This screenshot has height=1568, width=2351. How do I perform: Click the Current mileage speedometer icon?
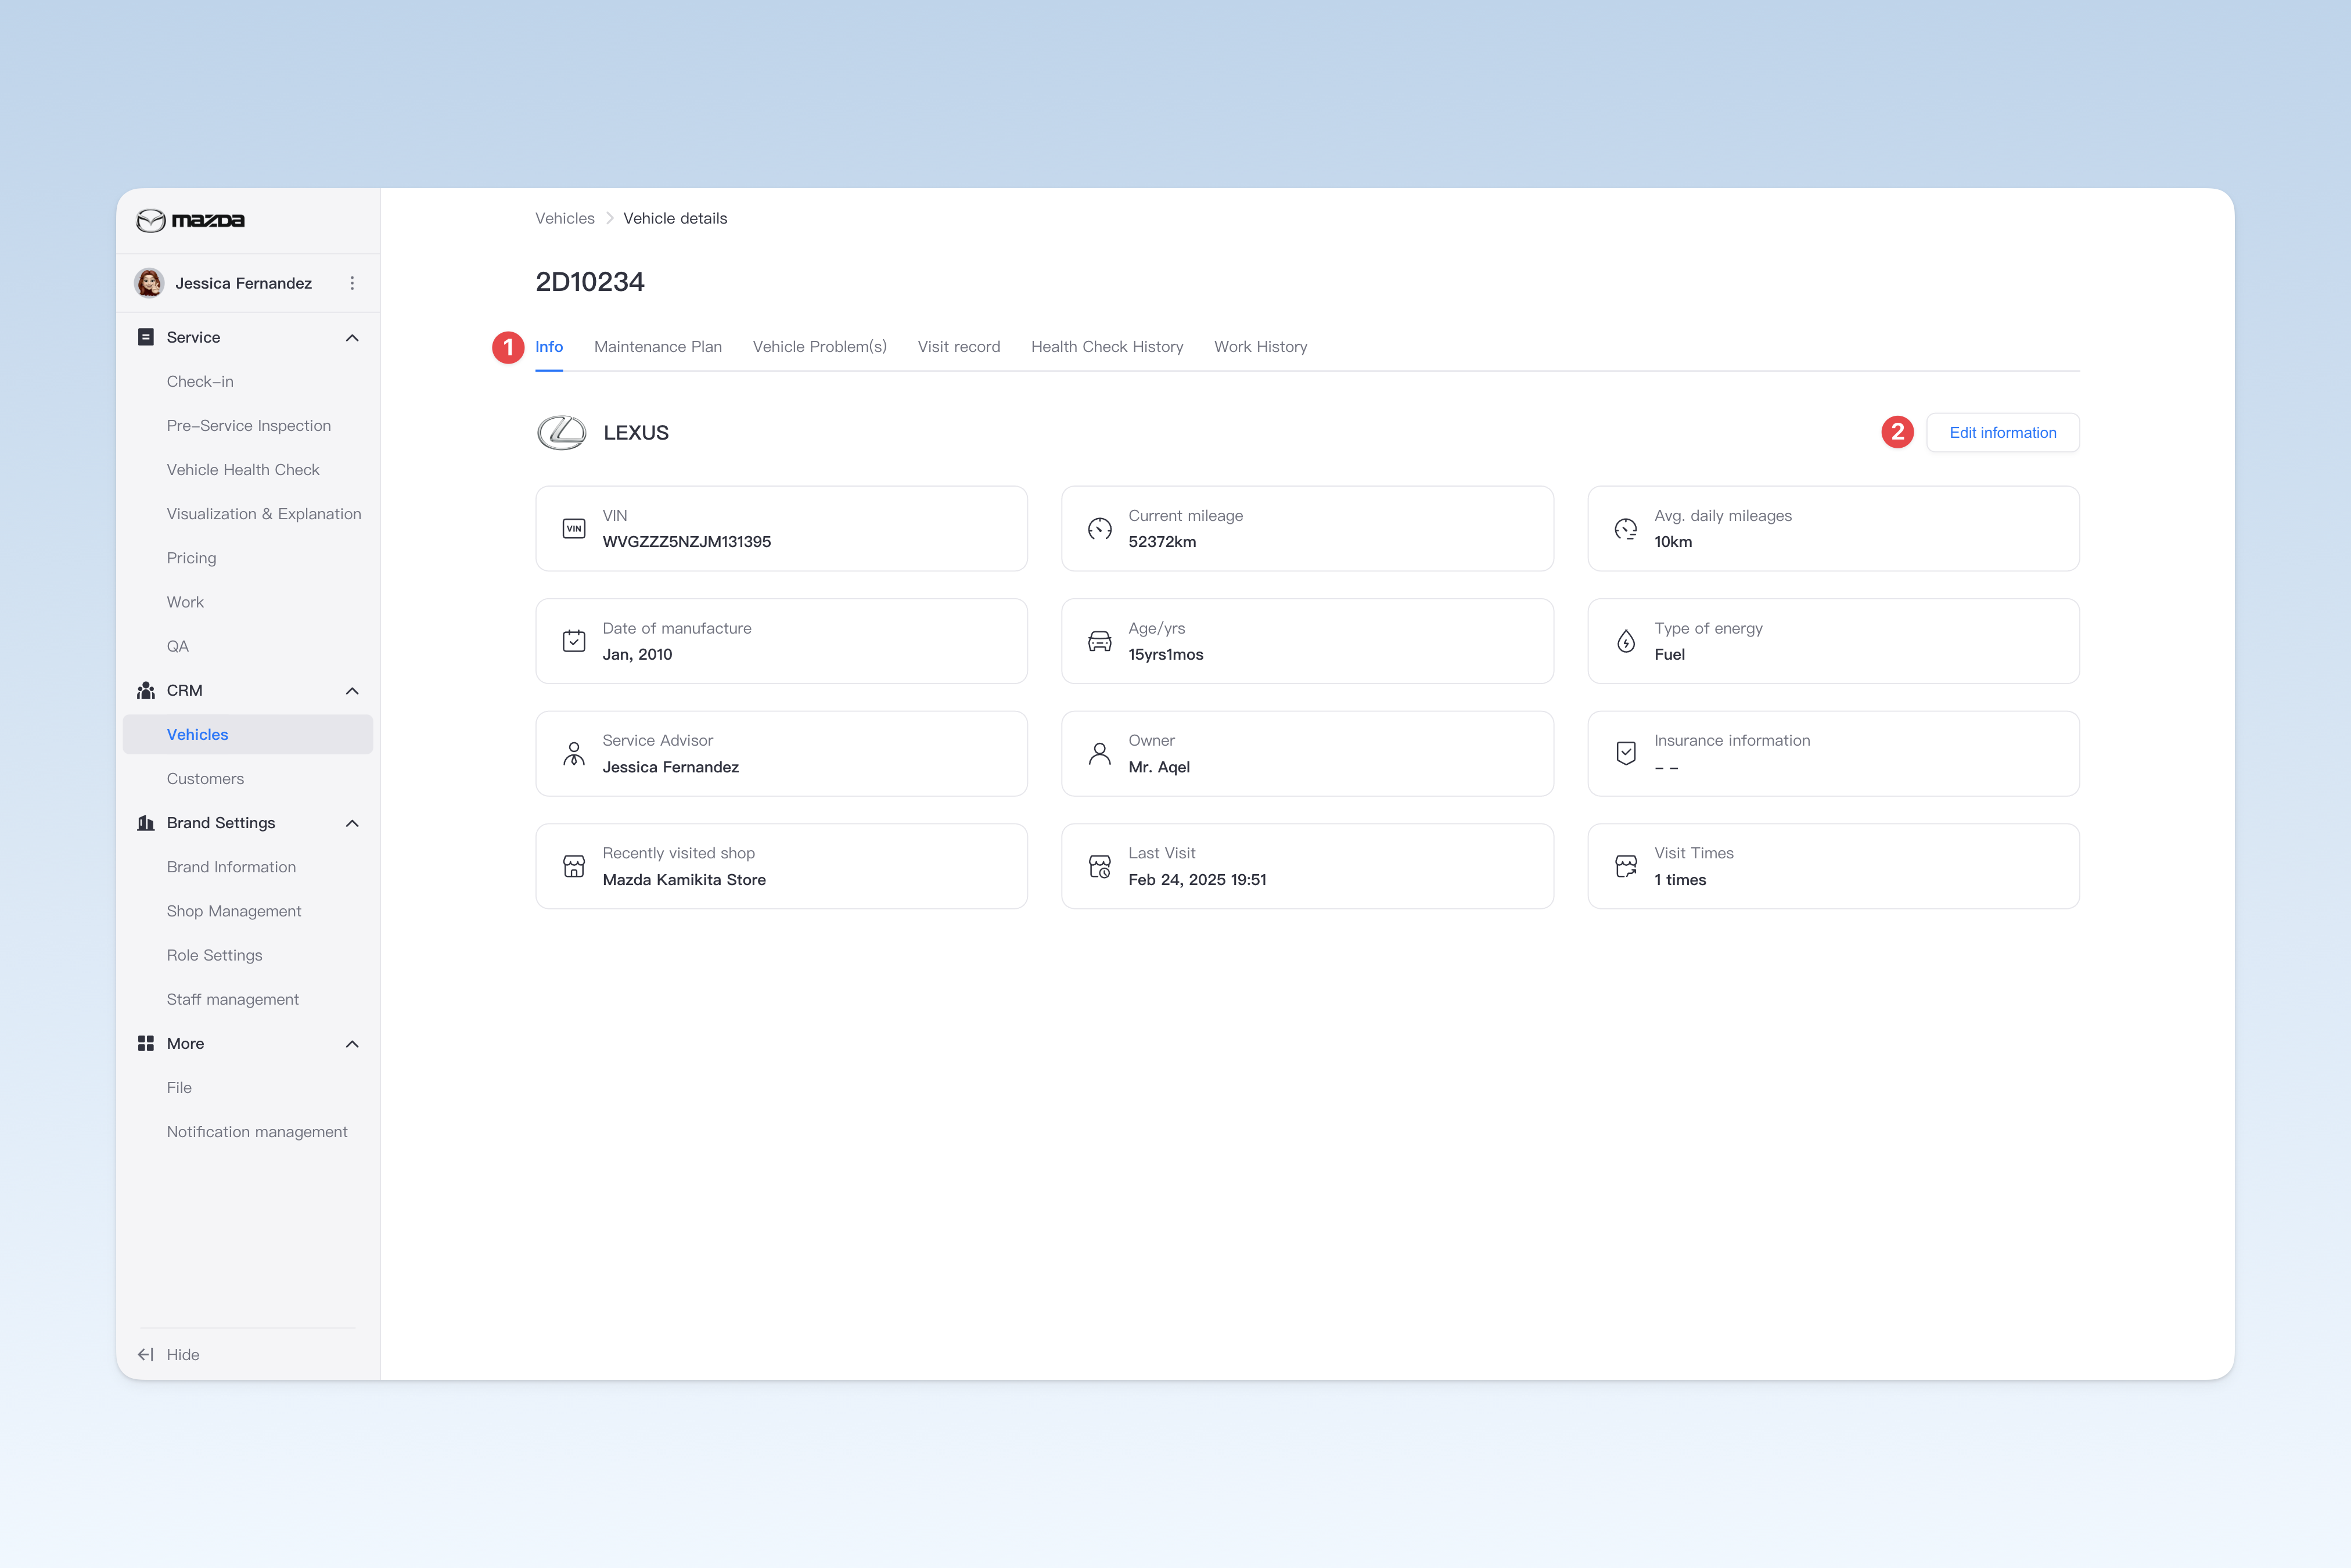tap(1100, 529)
